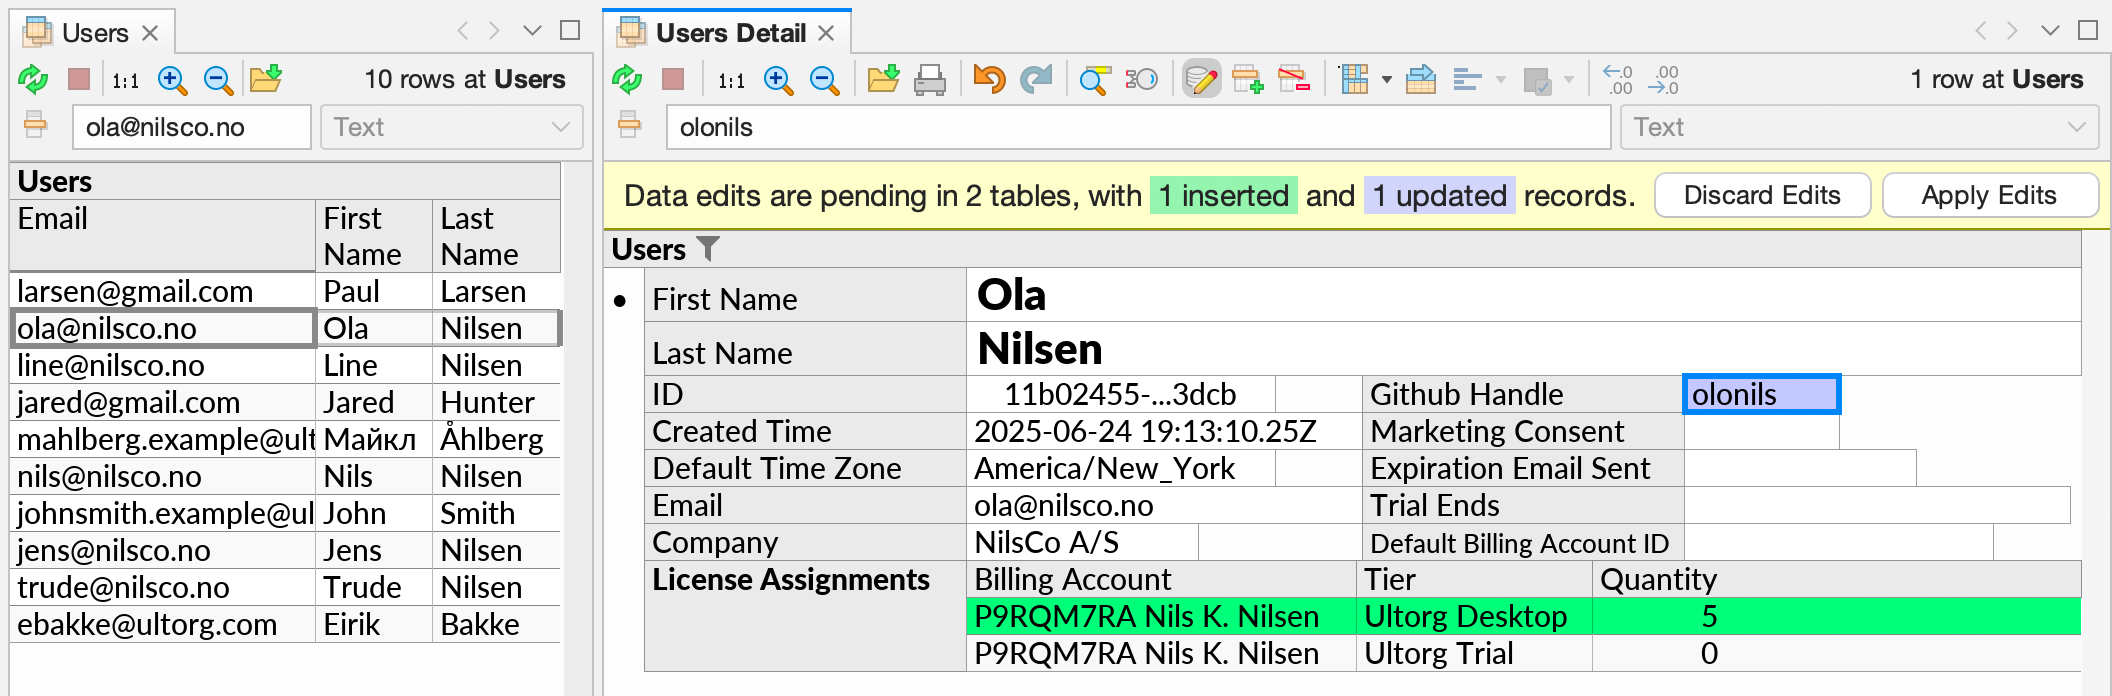Click the goggles icon in Users Detail toolbar
The height and width of the screenshot is (696, 2112).
click(1141, 79)
